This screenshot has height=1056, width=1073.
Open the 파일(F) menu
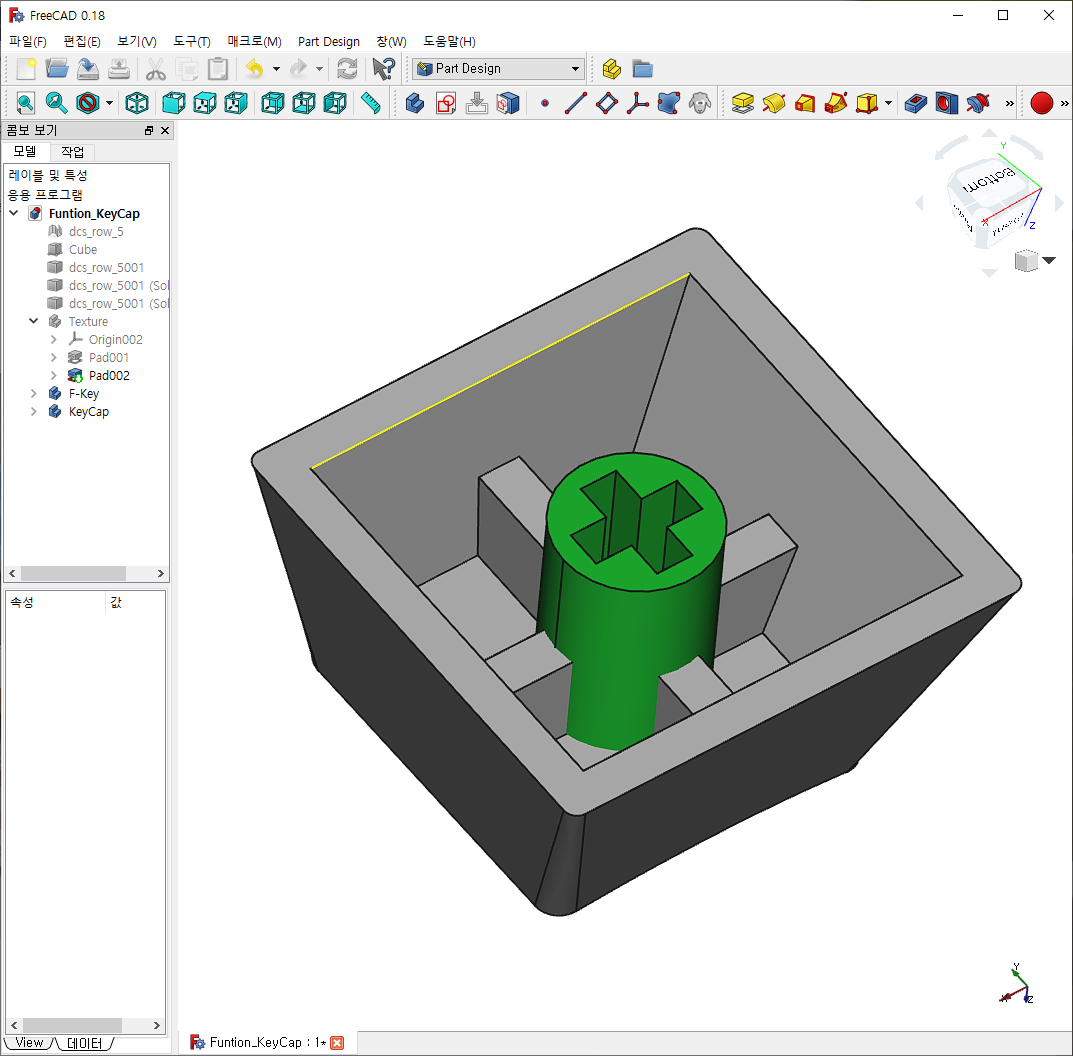point(27,42)
